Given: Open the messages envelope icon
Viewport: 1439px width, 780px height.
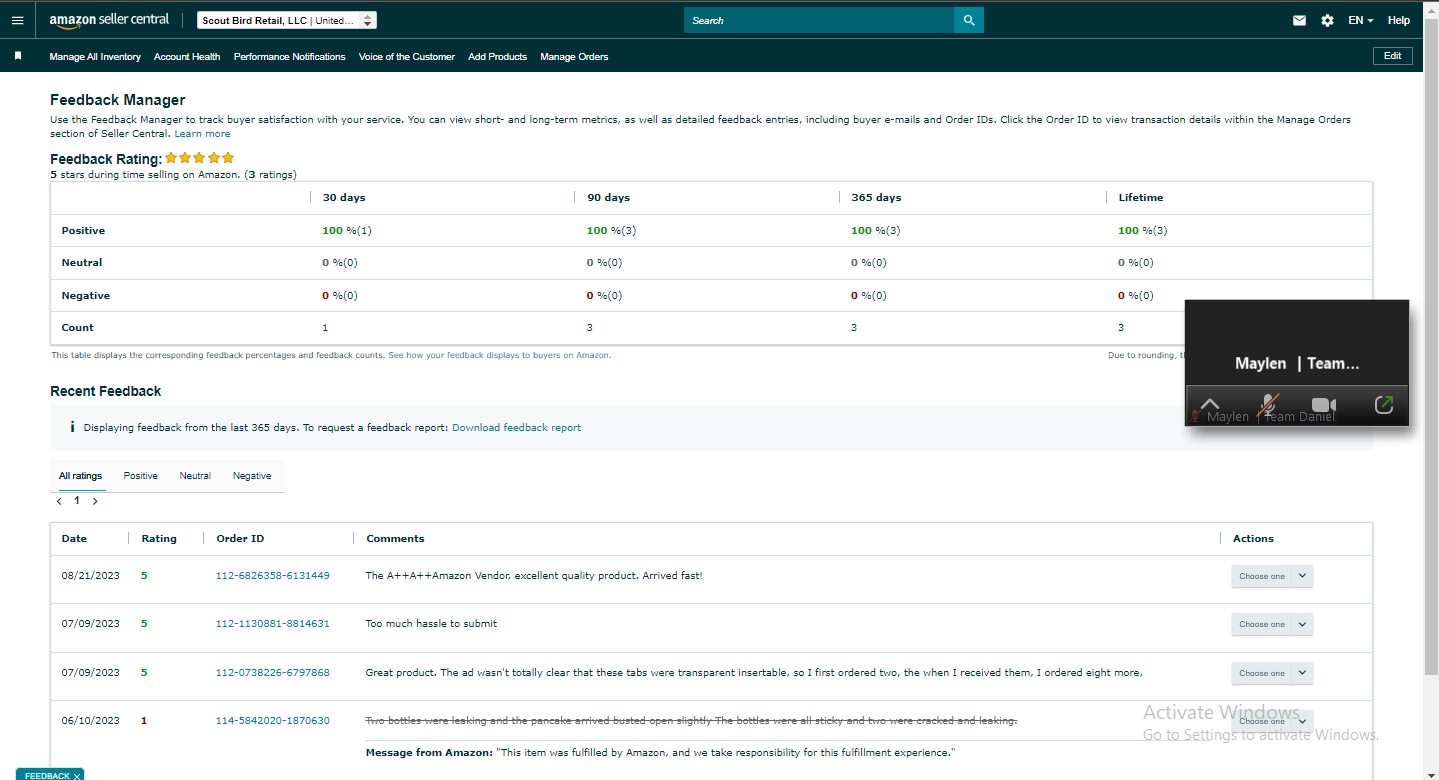Looking at the screenshot, I should pos(1299,20).
